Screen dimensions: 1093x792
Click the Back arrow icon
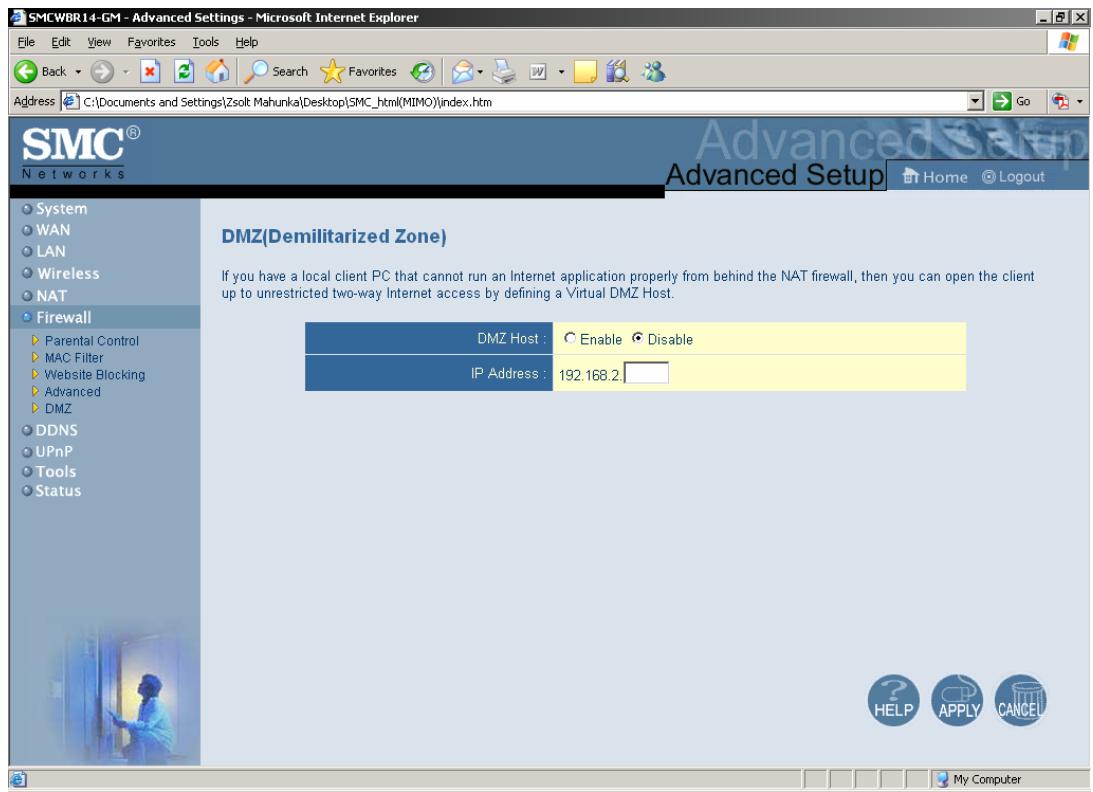[x=26, y=71]
